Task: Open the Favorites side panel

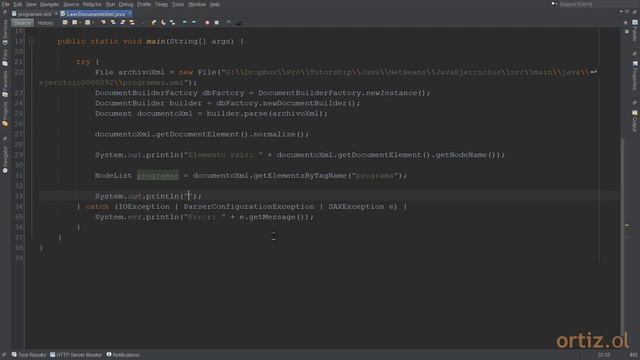Action: (x=5, y=84)
